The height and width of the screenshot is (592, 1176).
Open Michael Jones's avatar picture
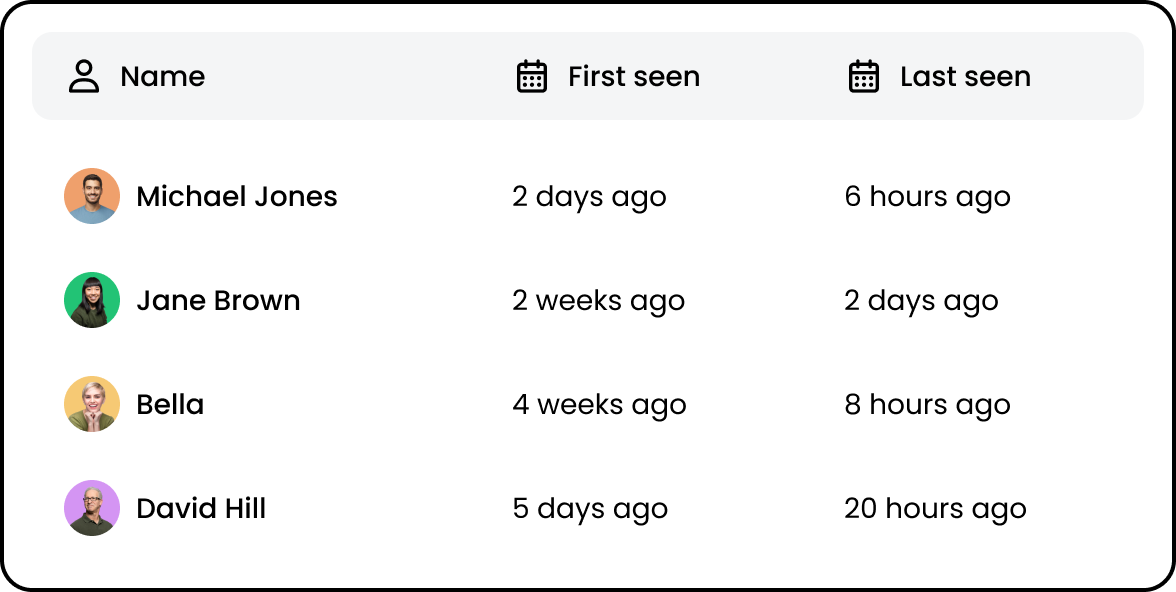tap(92, 196)
